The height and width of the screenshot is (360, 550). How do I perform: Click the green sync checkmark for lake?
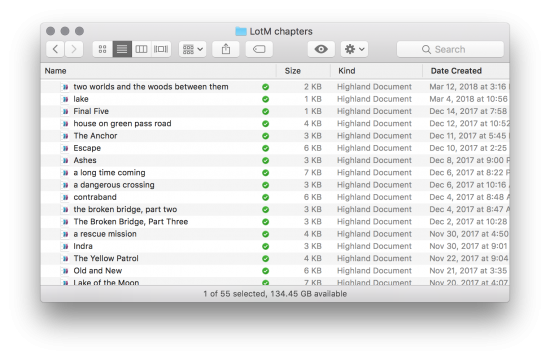(x=266, y=99)
